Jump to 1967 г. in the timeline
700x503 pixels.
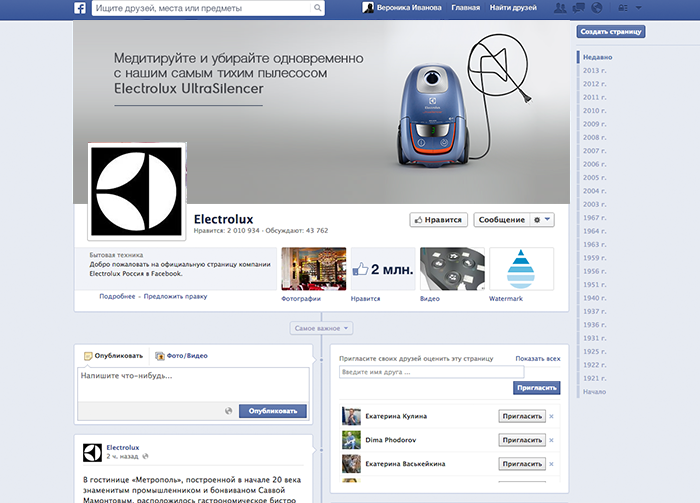tap(595, 218)
